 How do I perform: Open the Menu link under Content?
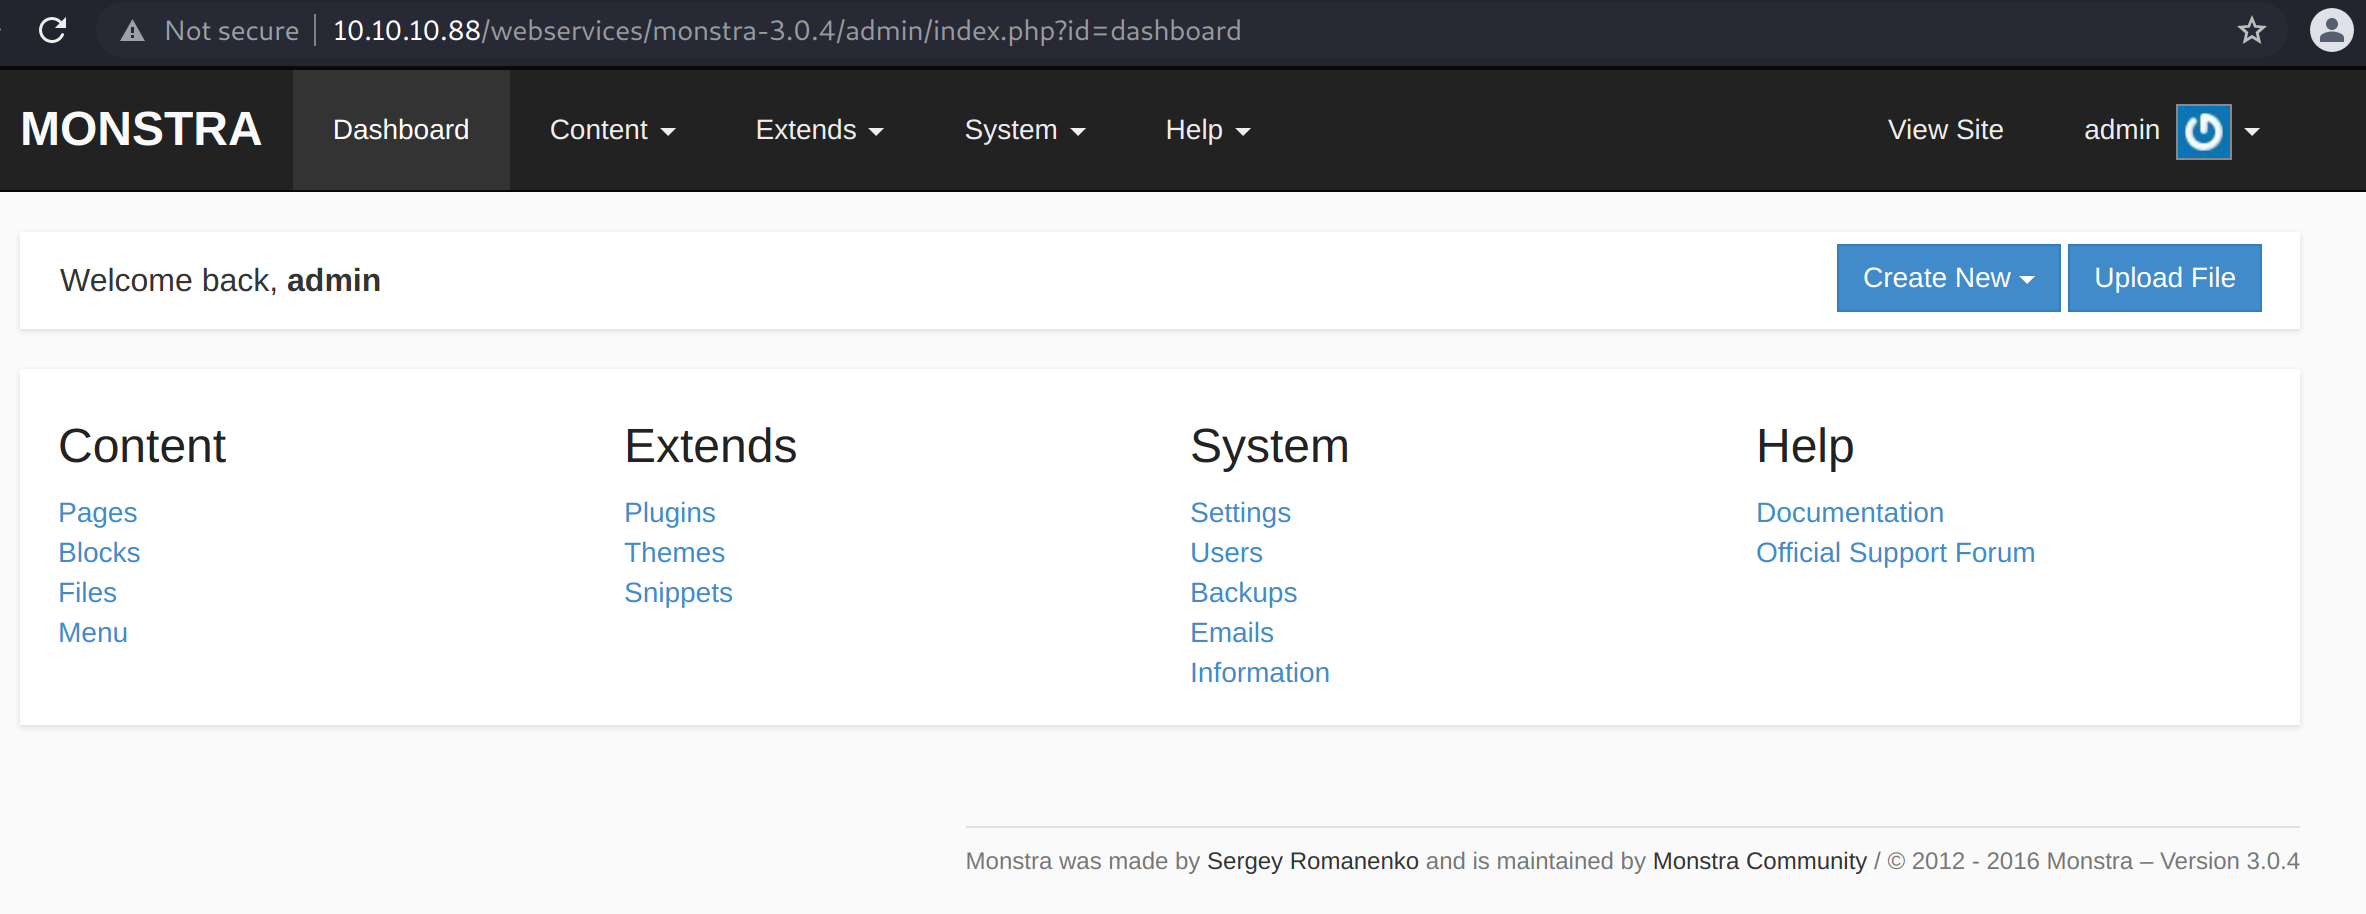pyautogui.click(x=93, y=633)
